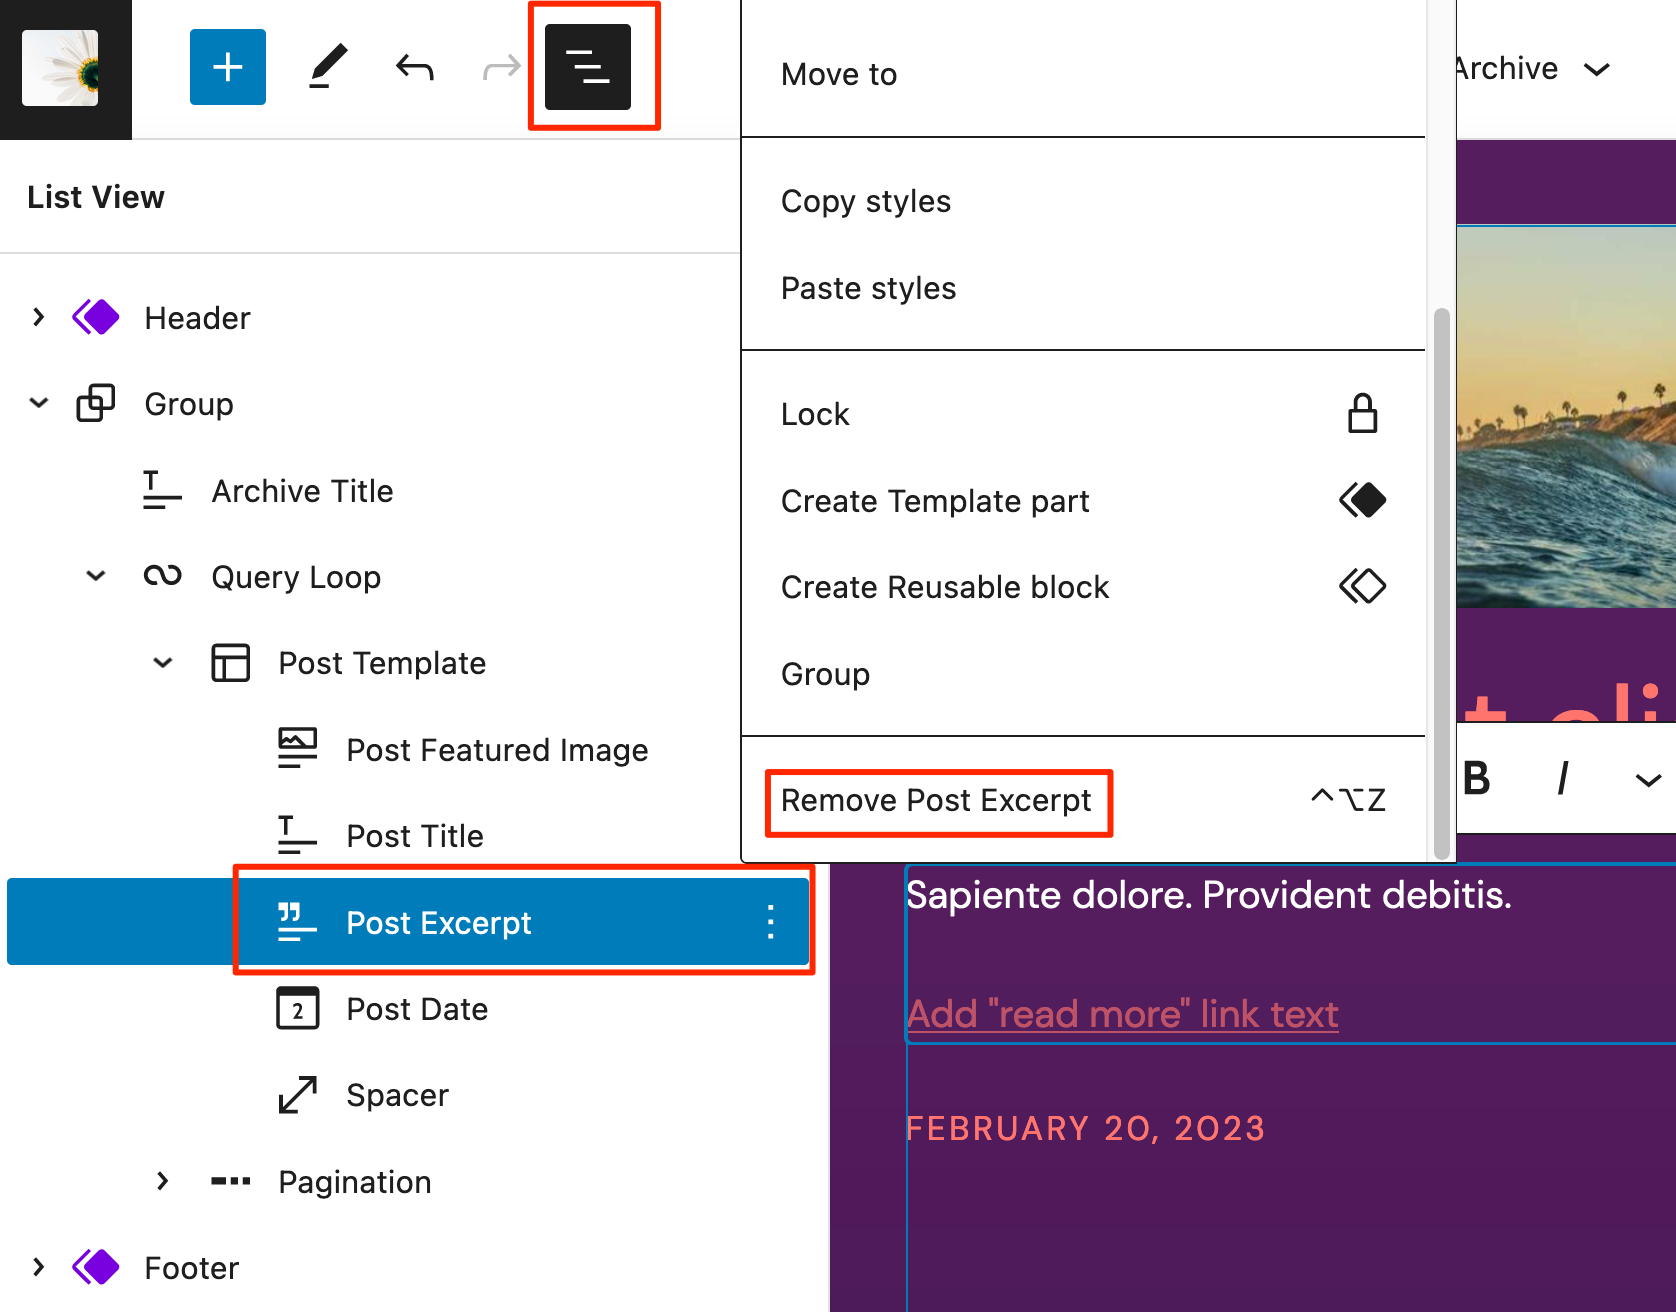The image size is (1676, 1312).
Task: Toggle Bold formatting in block toolbar
Action: point(1477,778)
